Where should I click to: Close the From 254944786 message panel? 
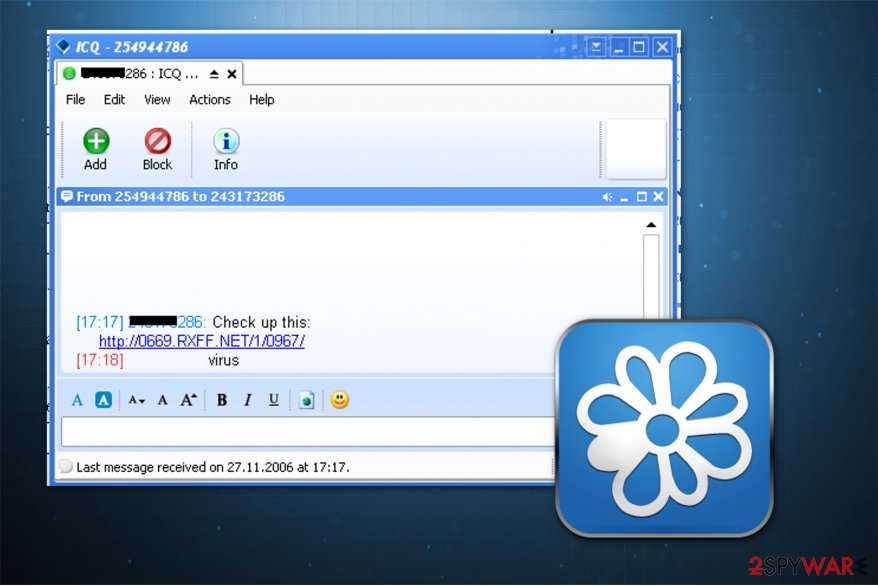658,197
